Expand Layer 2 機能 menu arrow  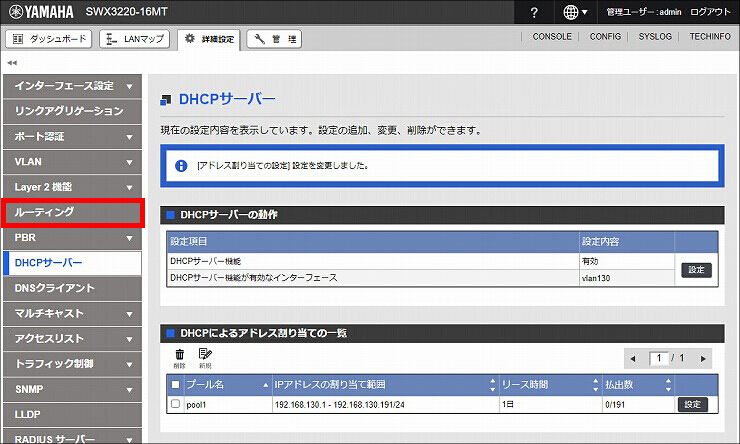[x=129, y=188]
